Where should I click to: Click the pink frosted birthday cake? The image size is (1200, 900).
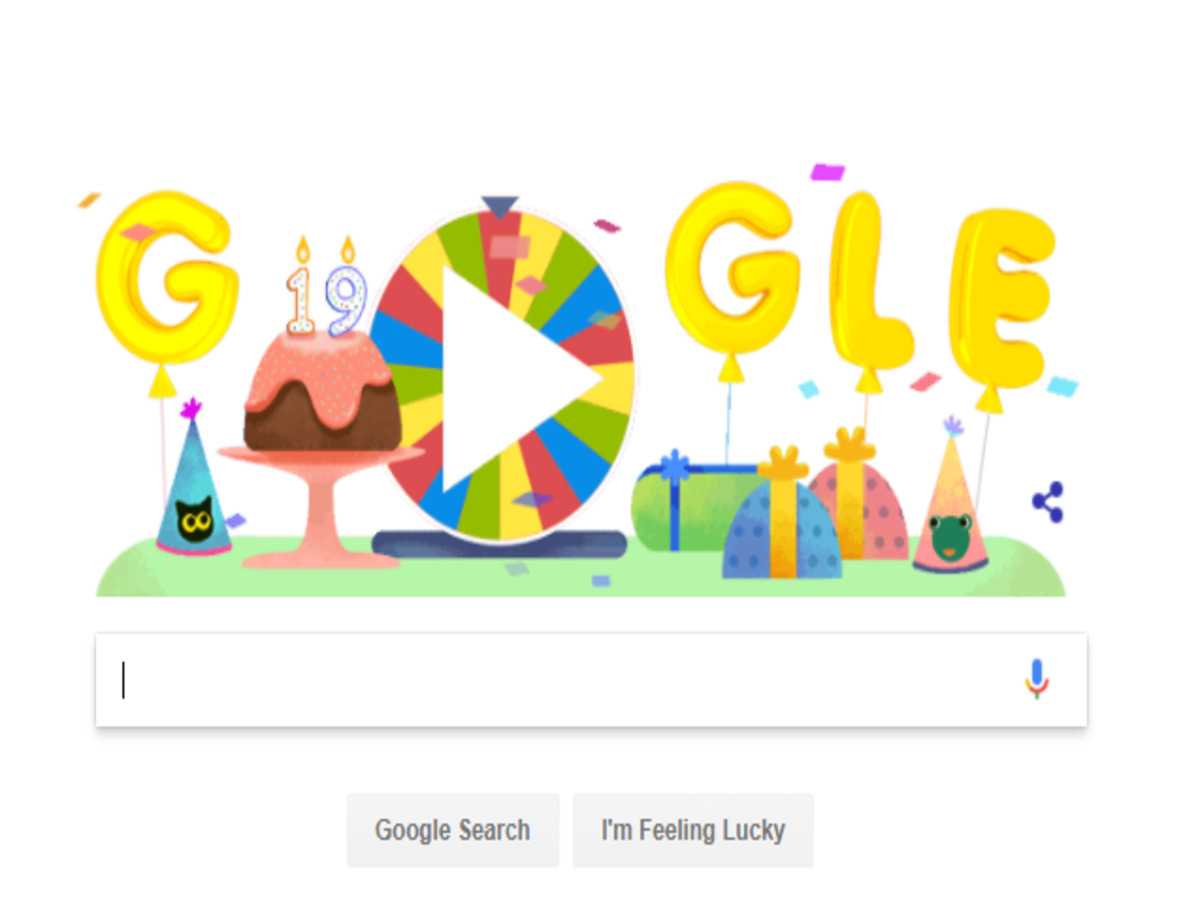pos(322,392)
